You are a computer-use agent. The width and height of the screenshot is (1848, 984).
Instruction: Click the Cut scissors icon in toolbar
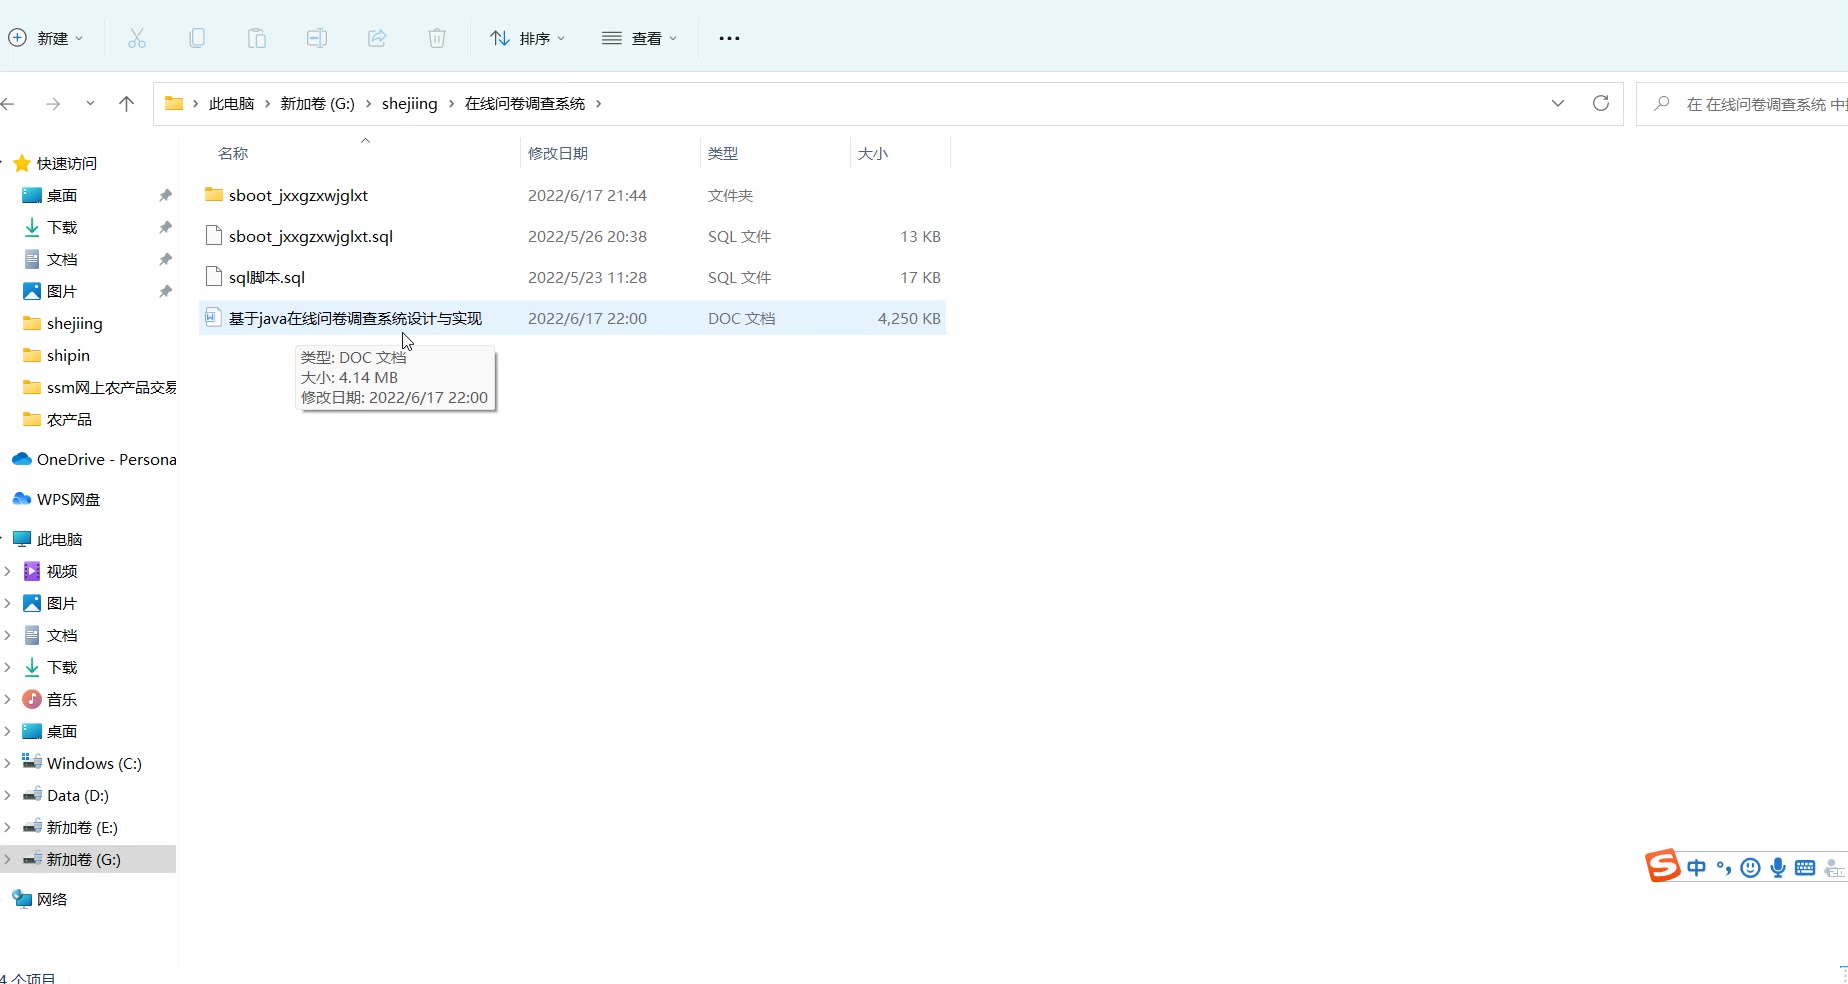click(x=137, y=38)
